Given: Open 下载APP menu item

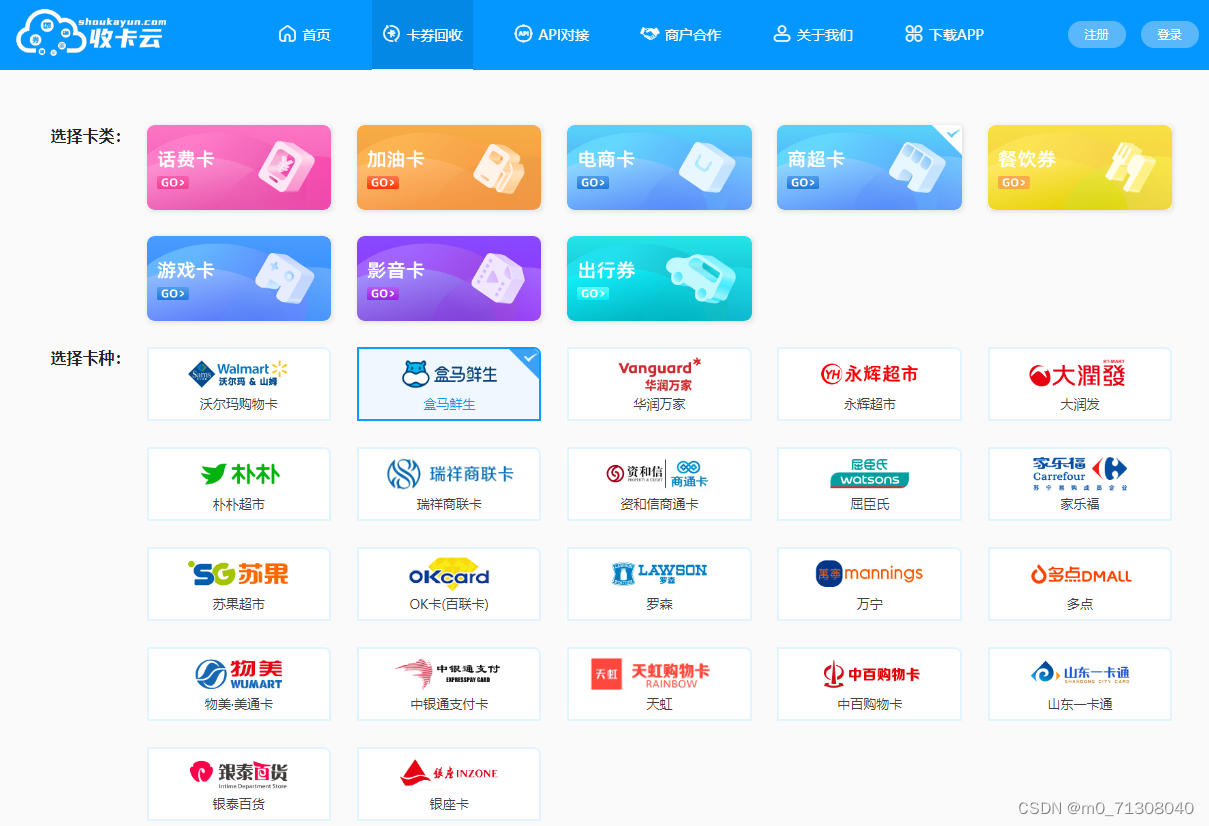Looking at the screenshot, I should (x=944, y=35).
